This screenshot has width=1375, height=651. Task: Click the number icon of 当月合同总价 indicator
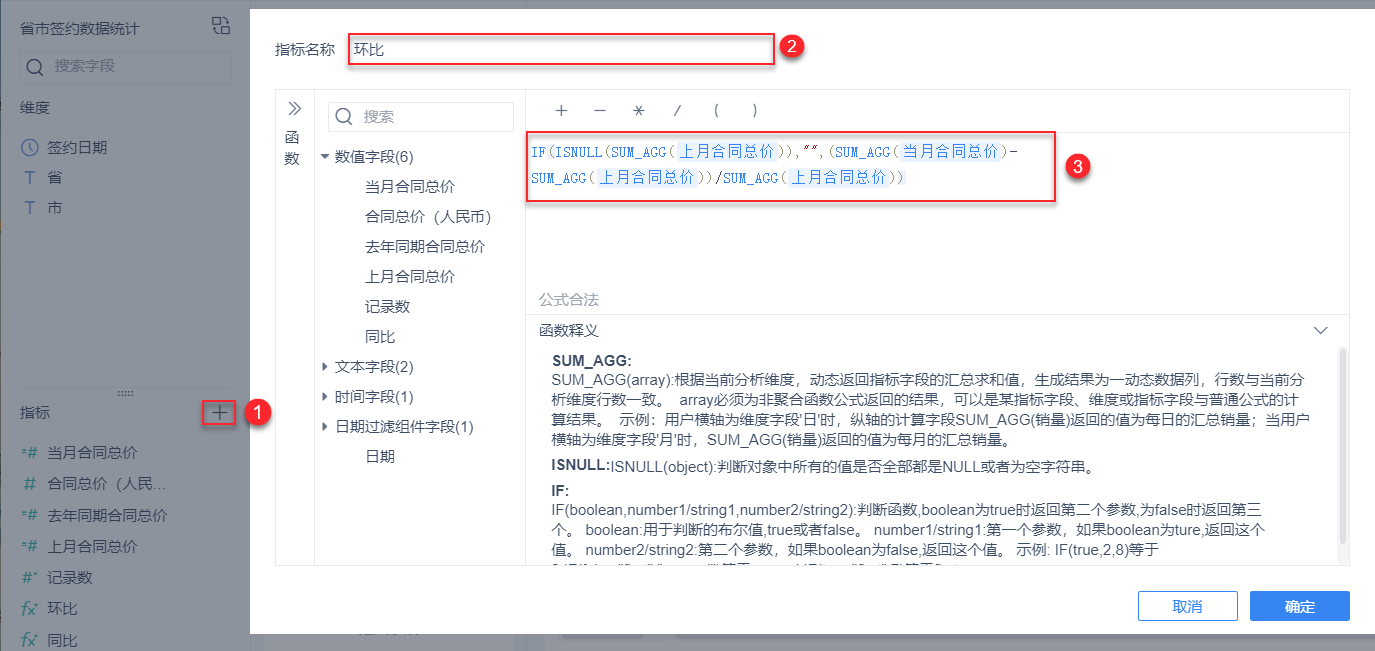click(x=29, y=452)
